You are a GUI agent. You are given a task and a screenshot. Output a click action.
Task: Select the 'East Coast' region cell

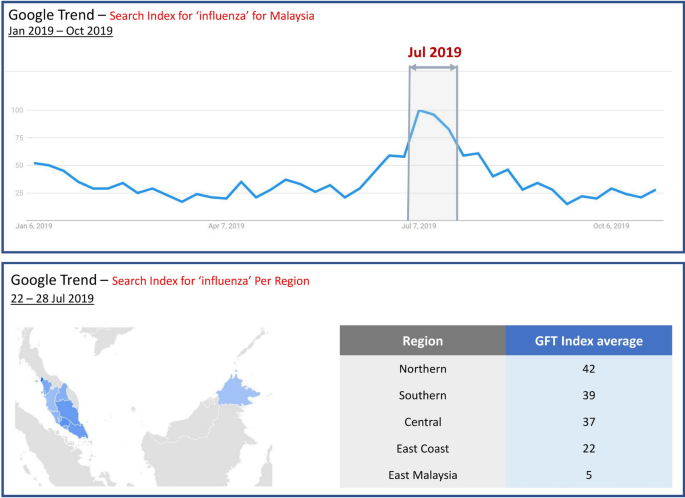[x=422, y=449]
